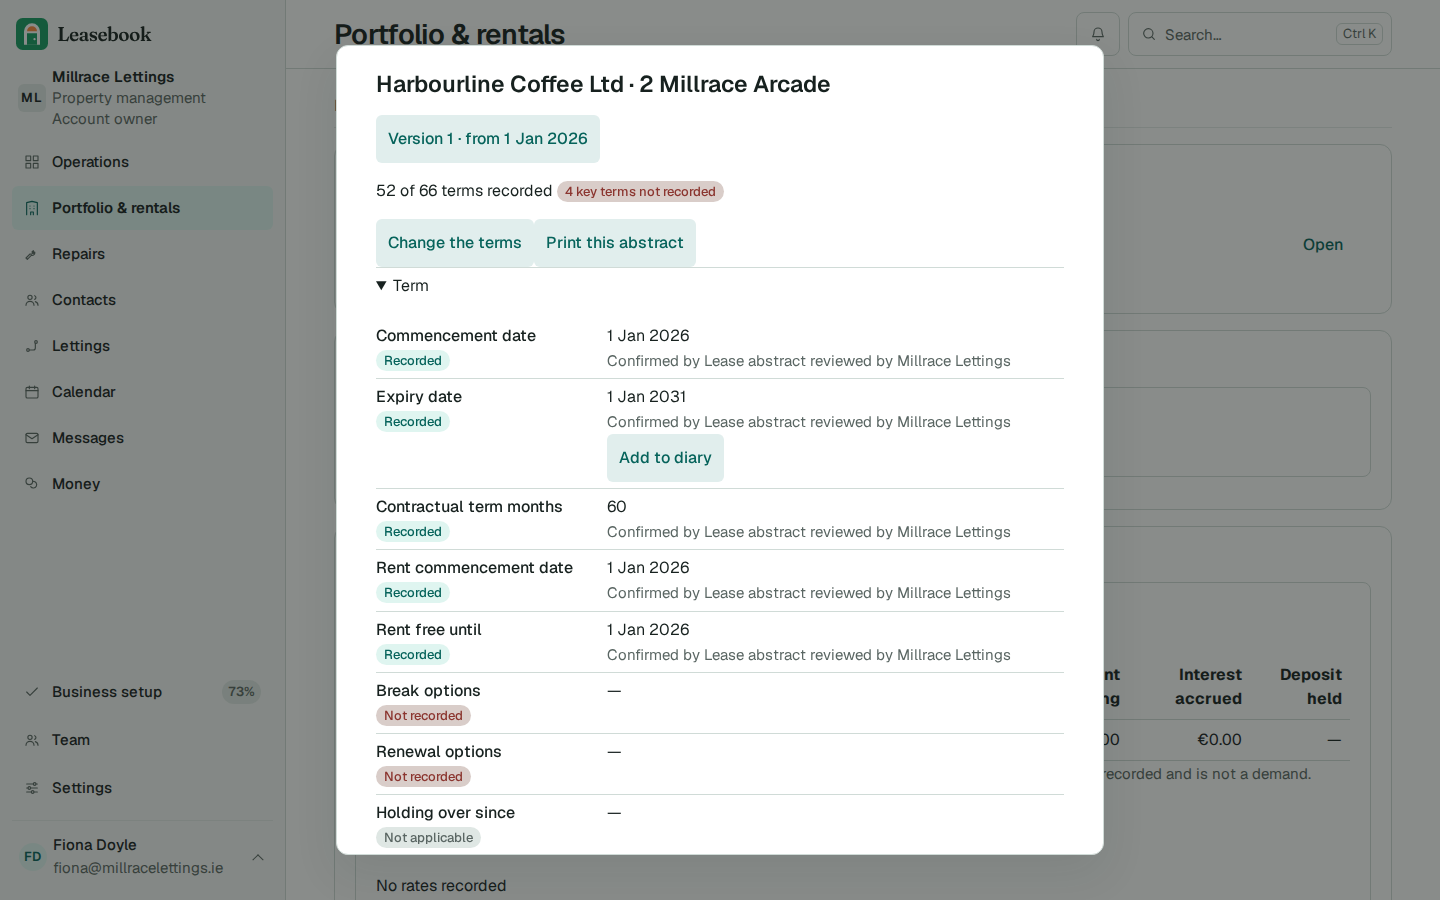The image size is (1440, 900).
Task: Click Change the terms button
Action: click(455, 243)
